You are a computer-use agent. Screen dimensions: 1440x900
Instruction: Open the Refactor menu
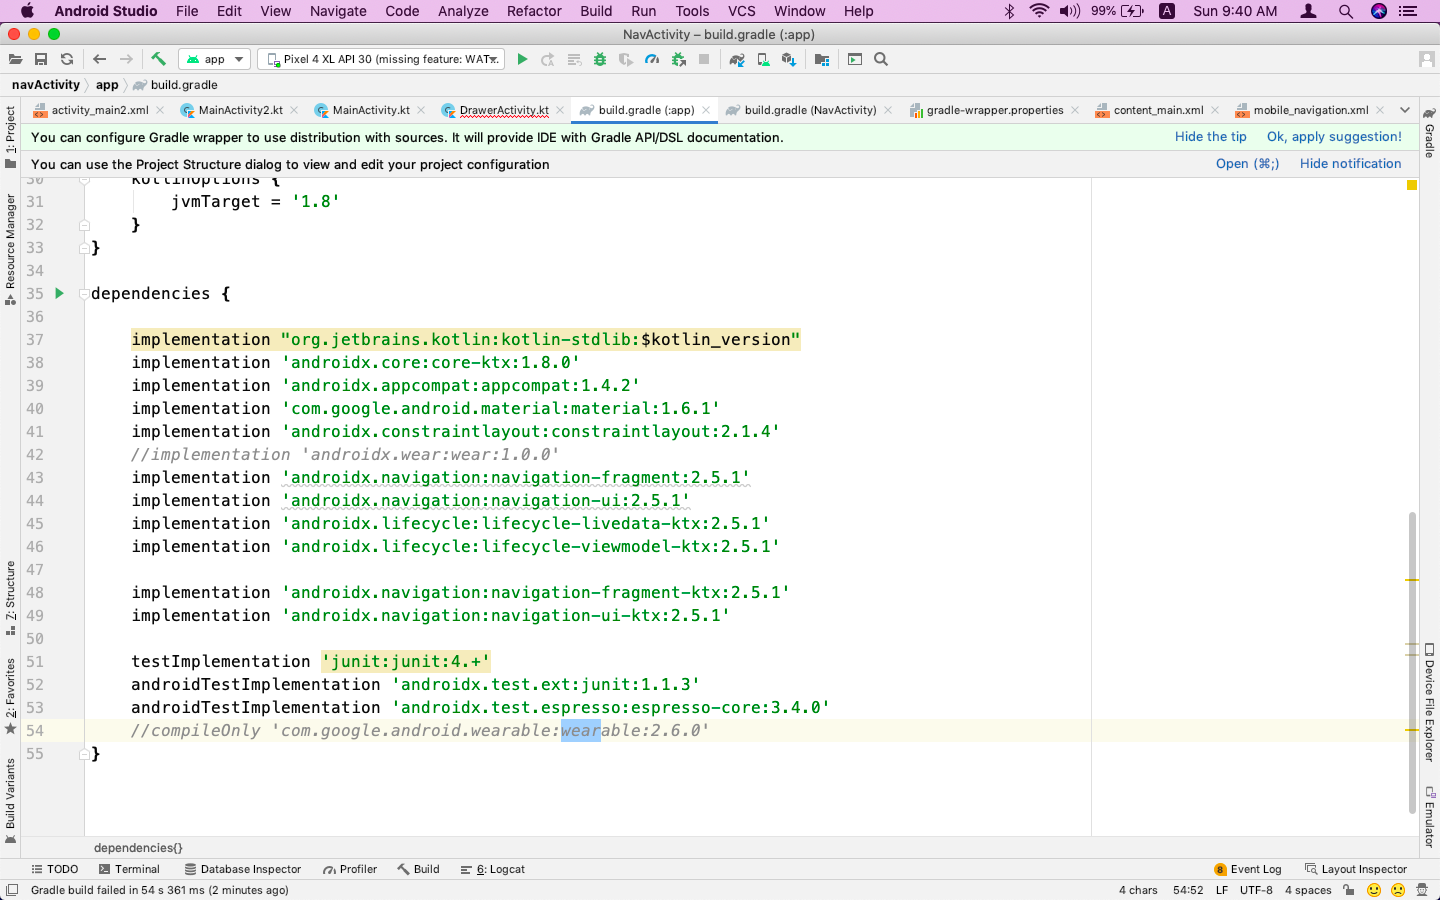[534, 11]
